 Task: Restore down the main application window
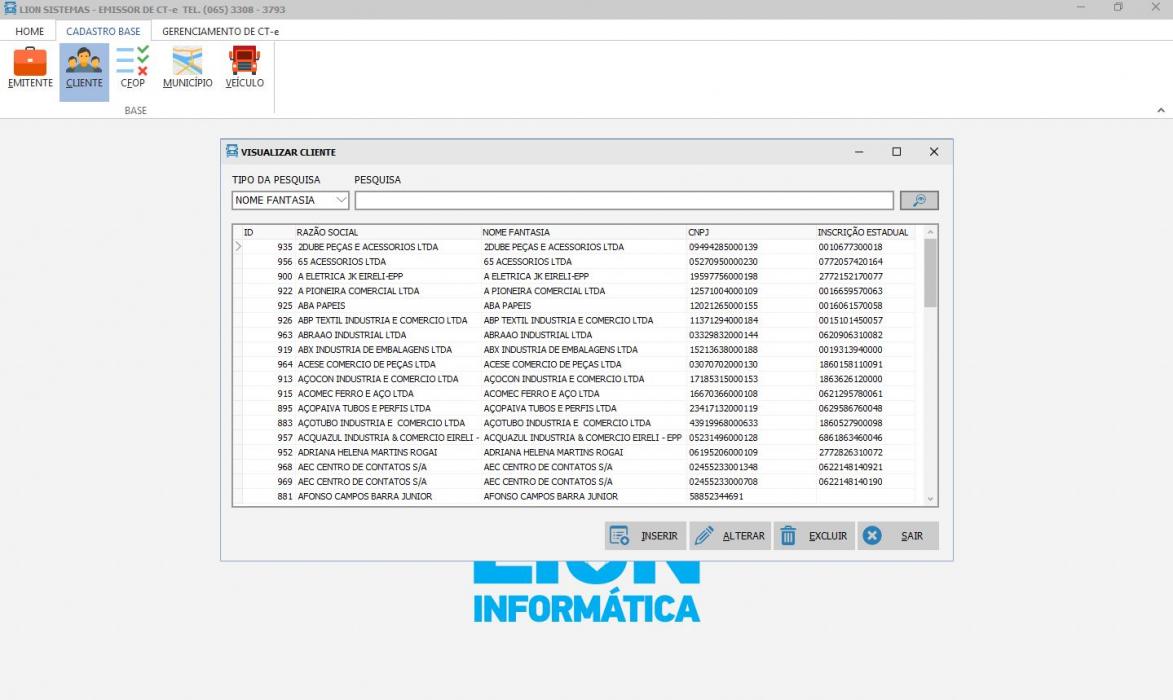[x=1118, y=7]
